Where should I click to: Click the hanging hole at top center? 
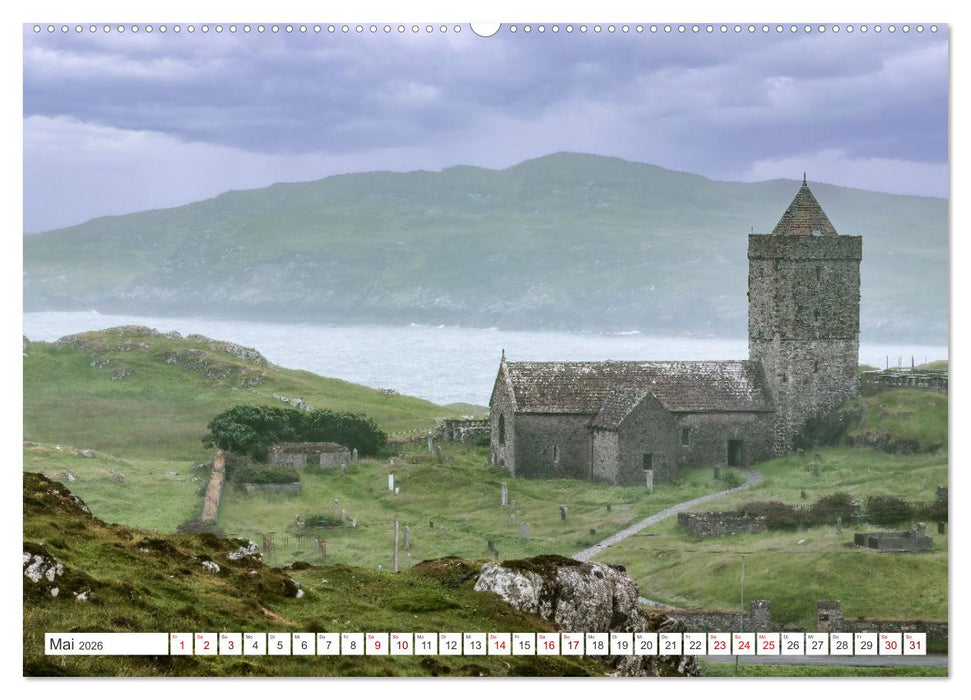click(485, 28)
